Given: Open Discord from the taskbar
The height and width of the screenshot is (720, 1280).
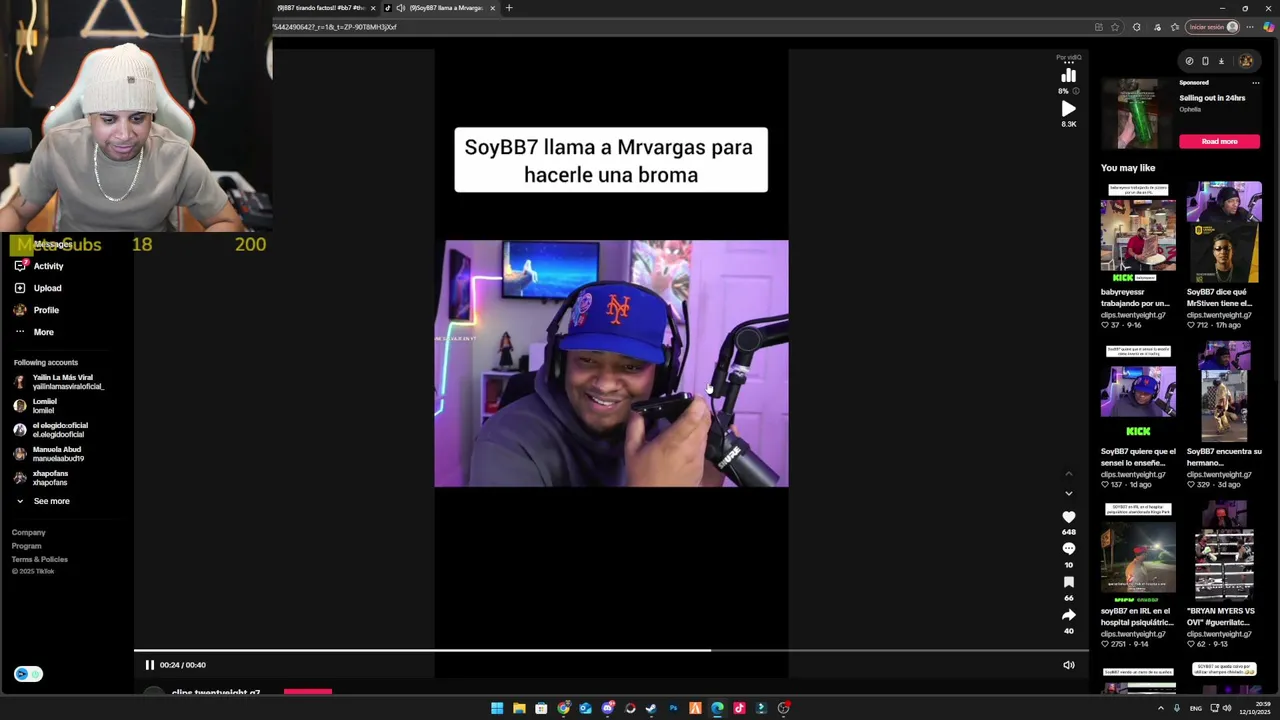Looking at the screenshot, I should click(607, 708).
